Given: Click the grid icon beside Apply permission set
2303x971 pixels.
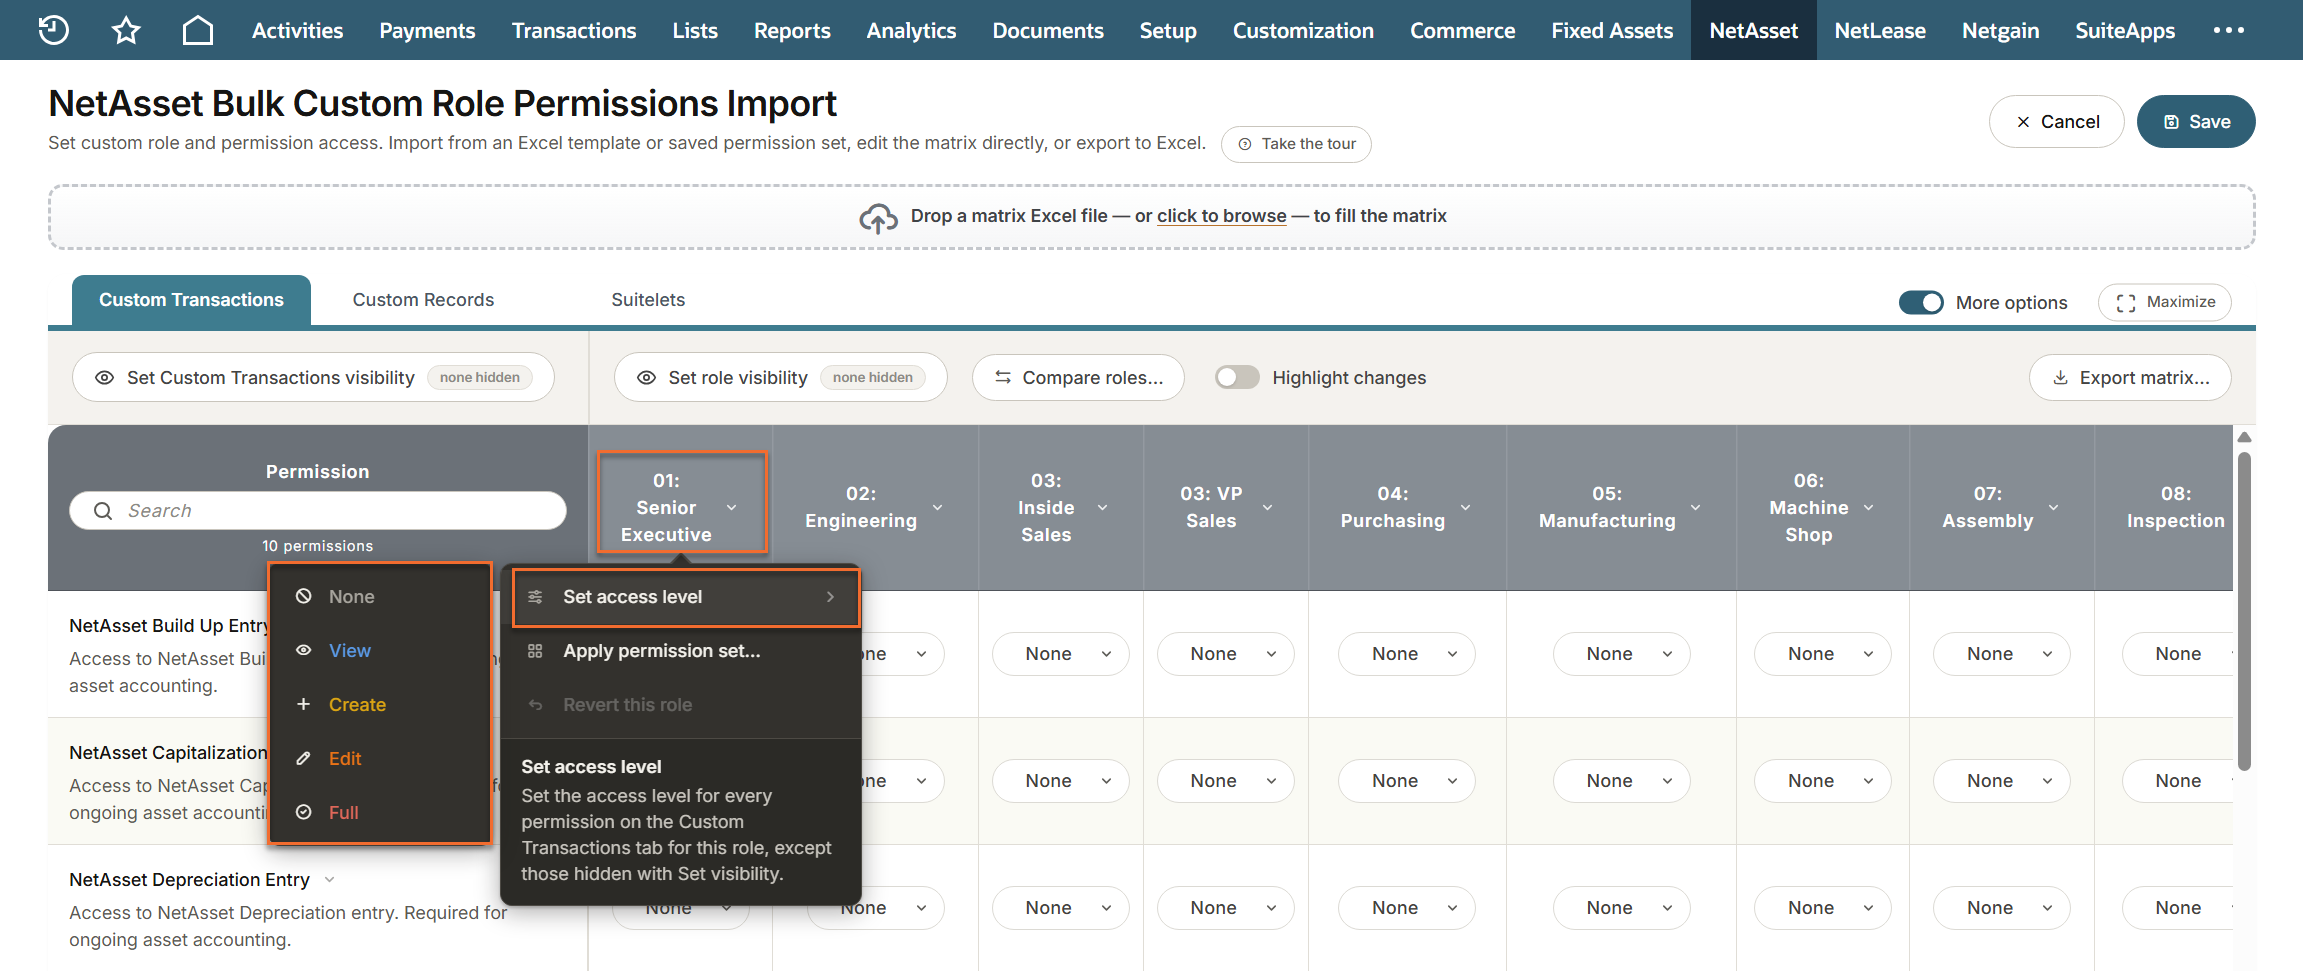Looking at the screenshot, I should tap(536, 651).
